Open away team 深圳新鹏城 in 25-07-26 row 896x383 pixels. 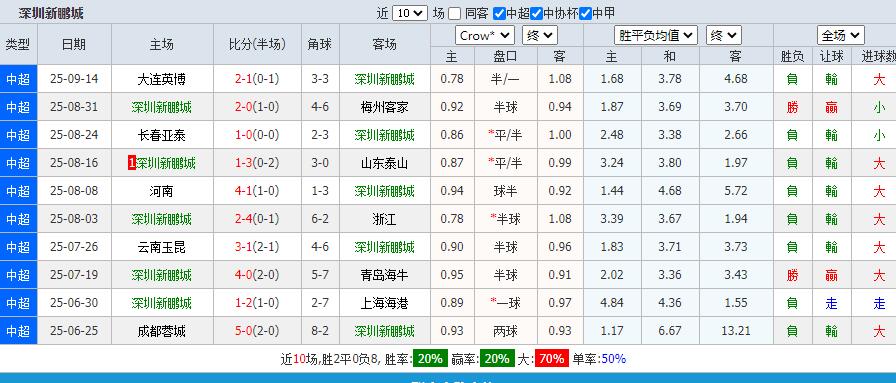pos(385,247)
